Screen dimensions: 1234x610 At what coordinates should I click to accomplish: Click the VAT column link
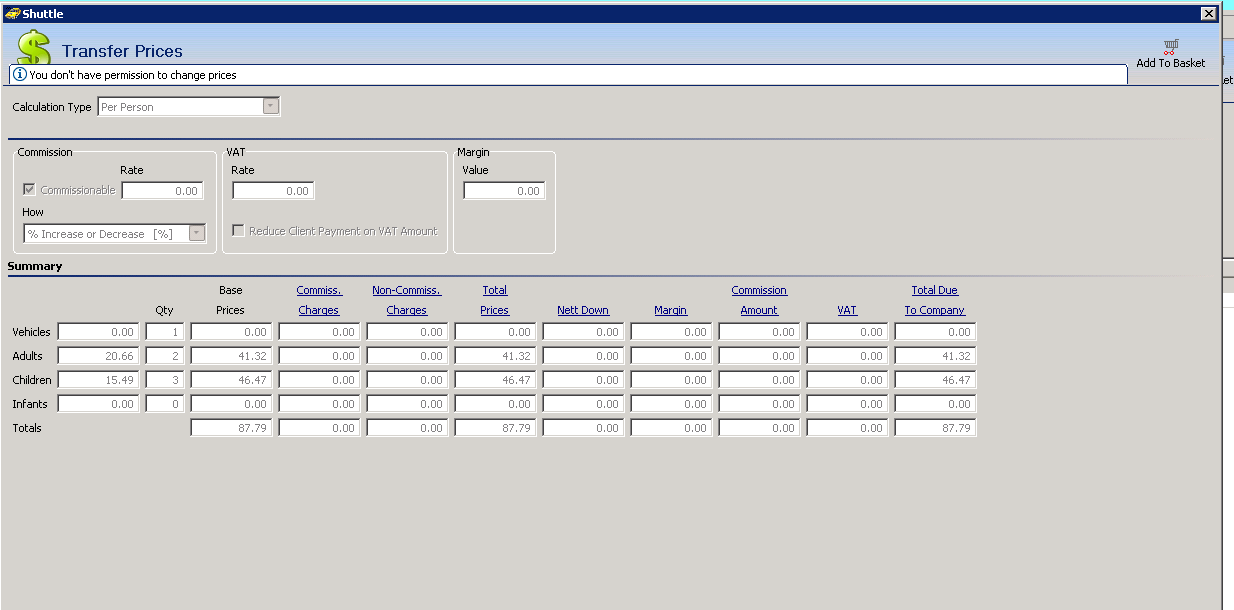(x=847, y=310)
